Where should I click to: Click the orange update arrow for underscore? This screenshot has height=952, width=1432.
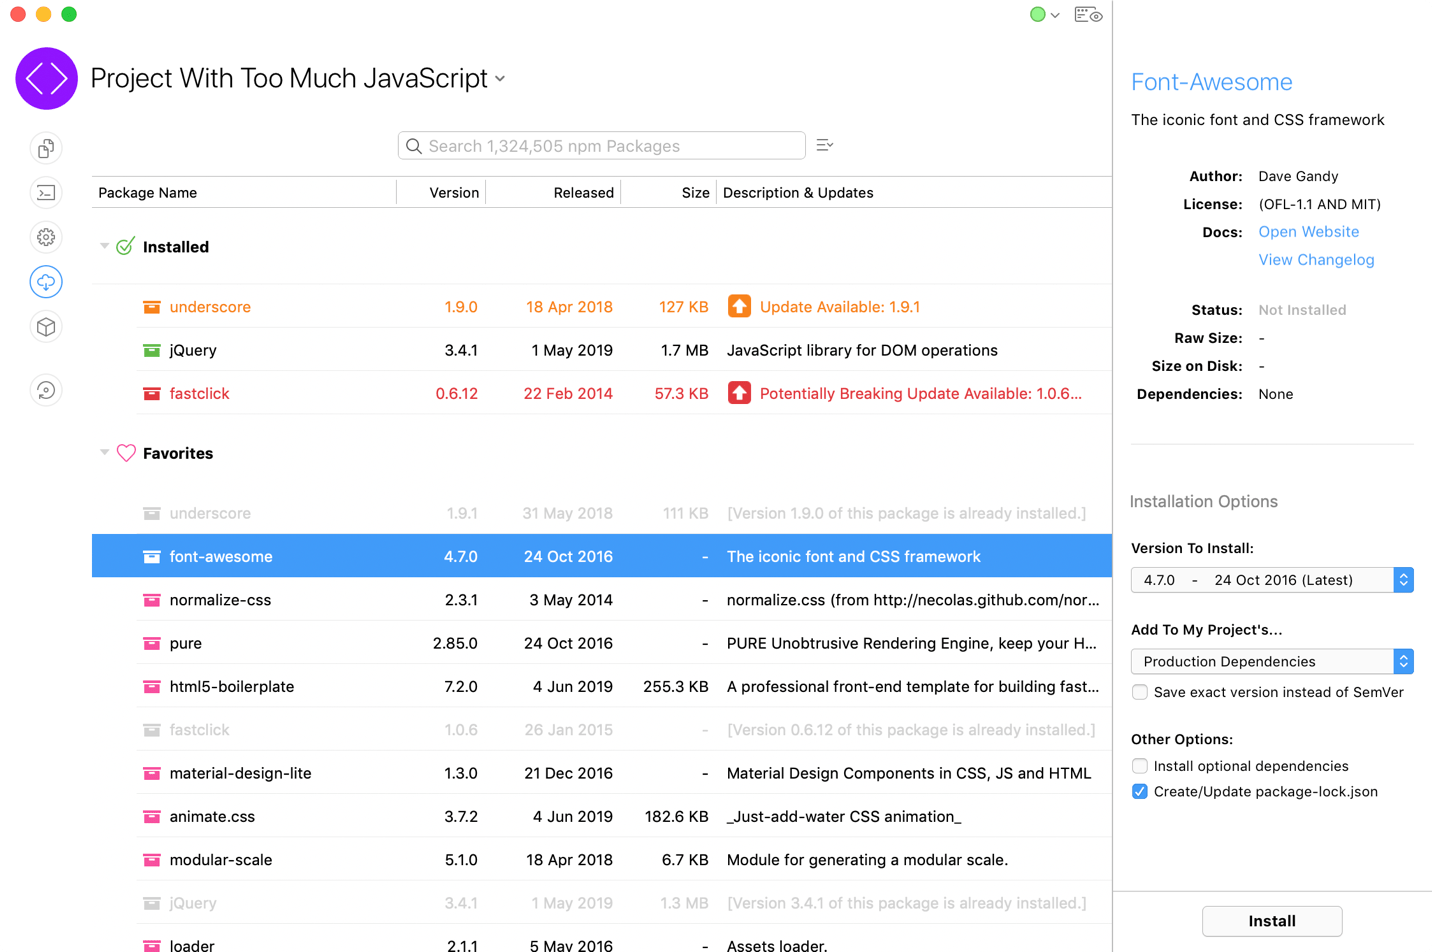(739, 307)
